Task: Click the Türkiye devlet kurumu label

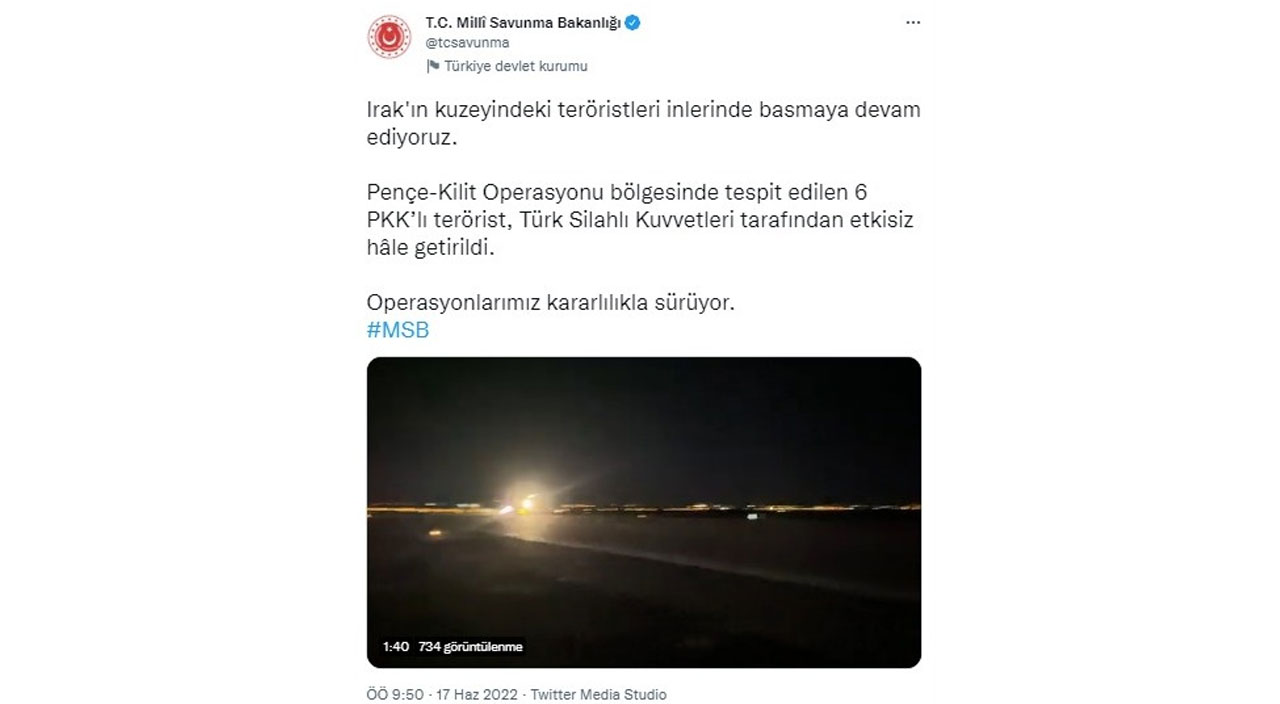Action: click(x=516, y=66)
